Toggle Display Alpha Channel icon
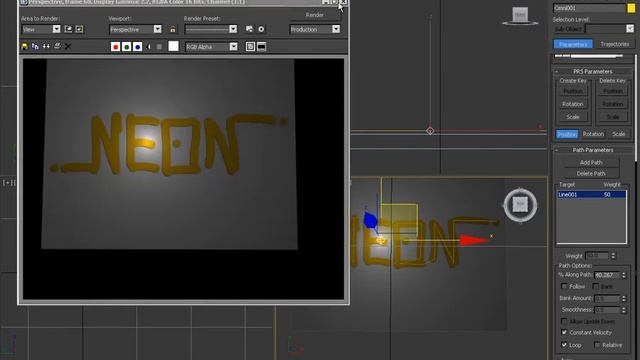The image size is (640, 360). tap(149, 47)
